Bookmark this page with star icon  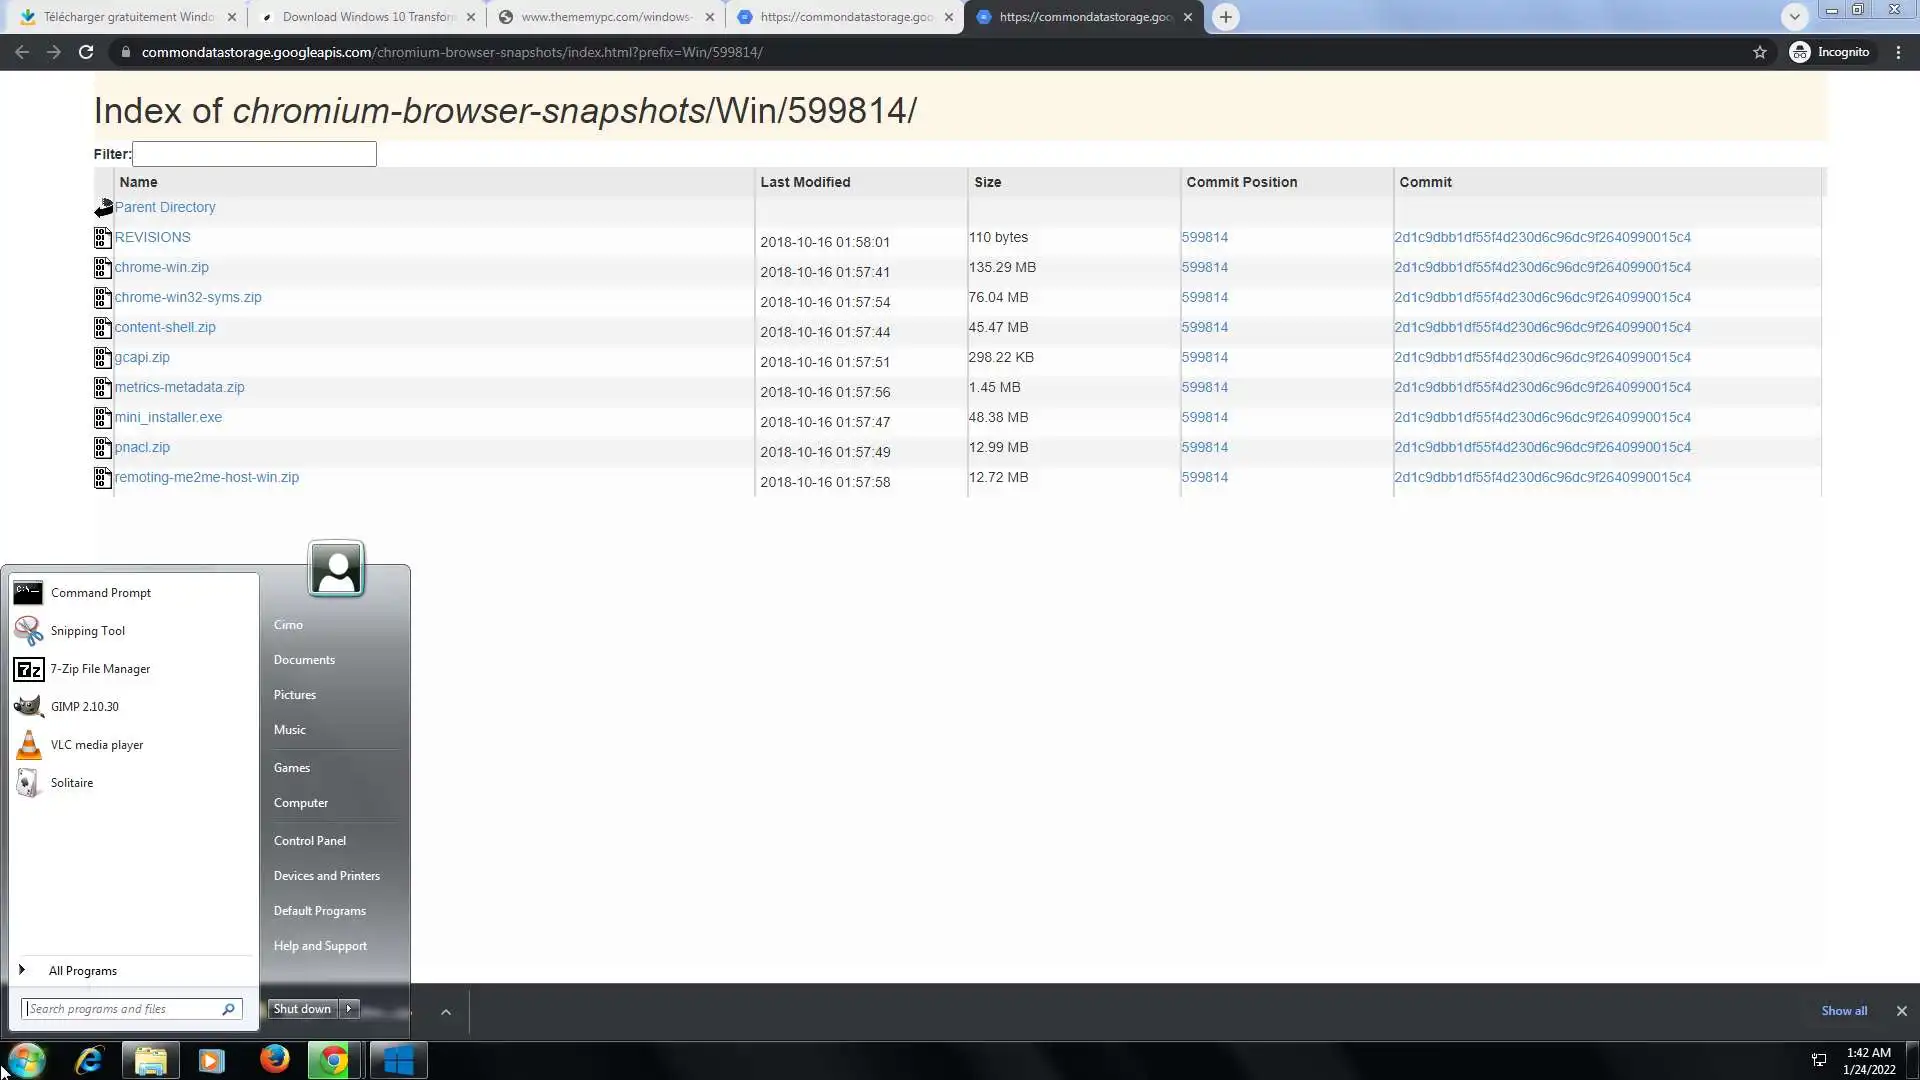click(x=1760, y=52)
